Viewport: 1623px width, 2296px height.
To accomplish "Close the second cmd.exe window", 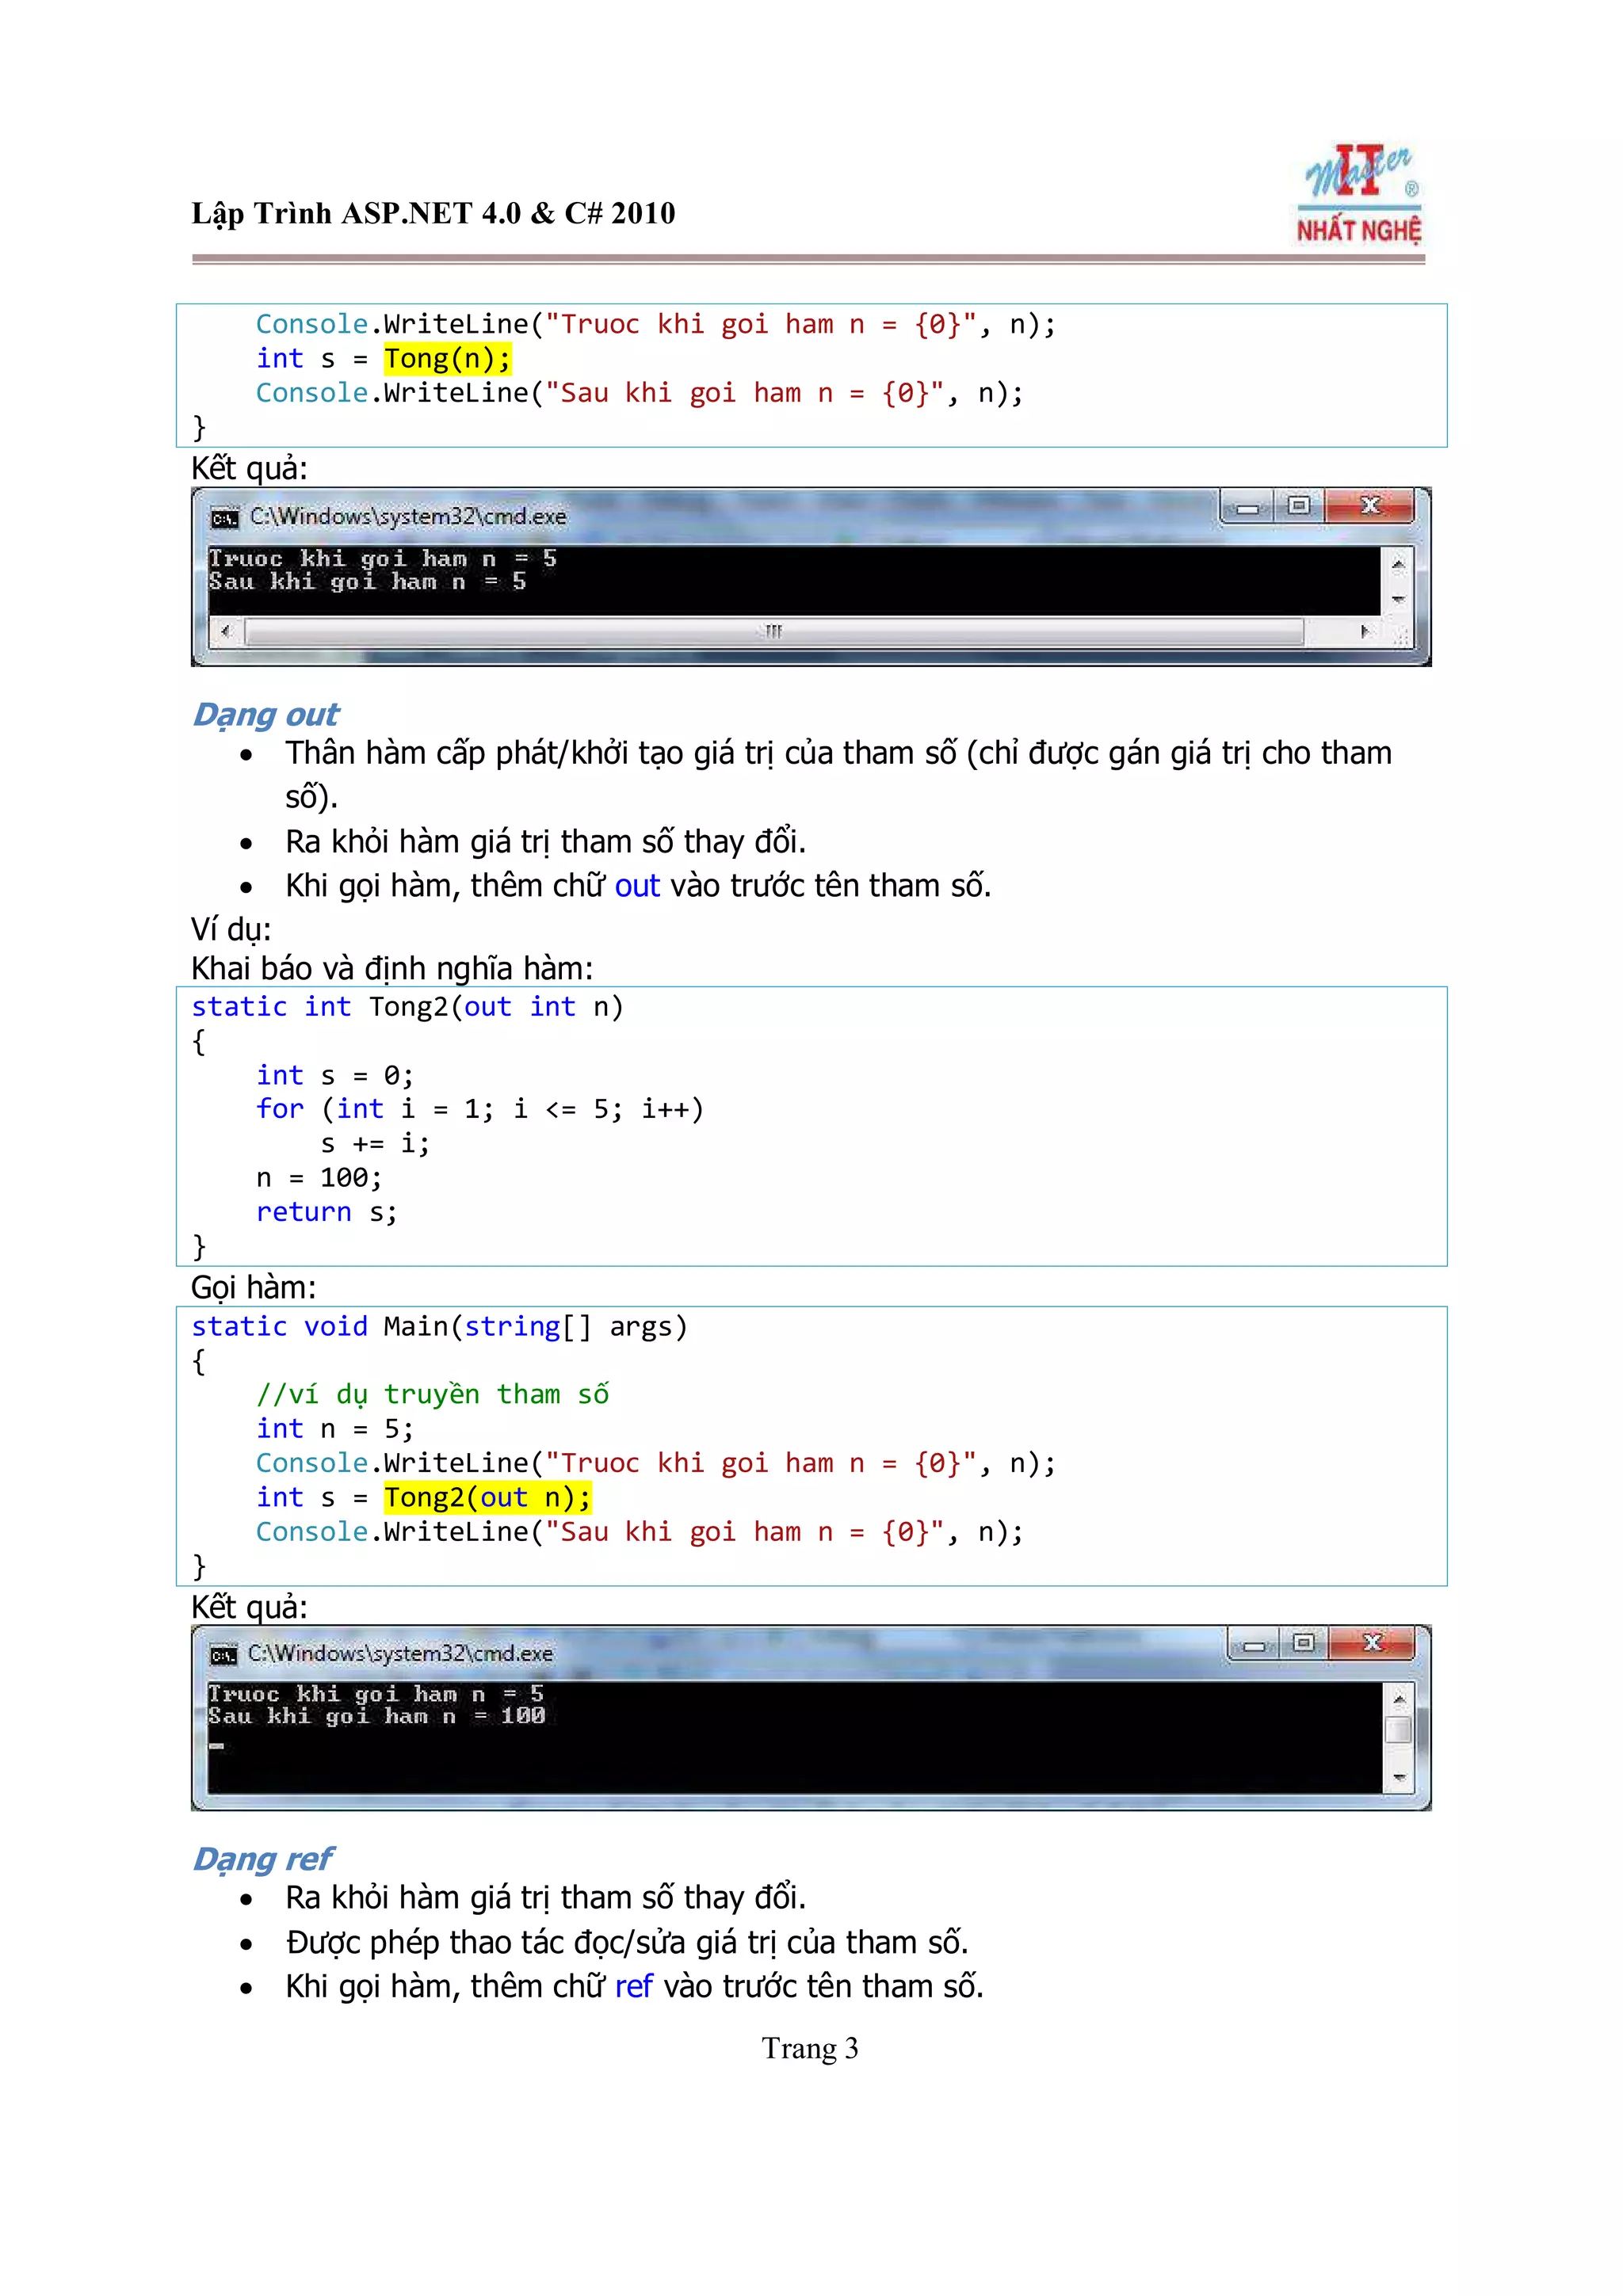I will [1372, 1643].
